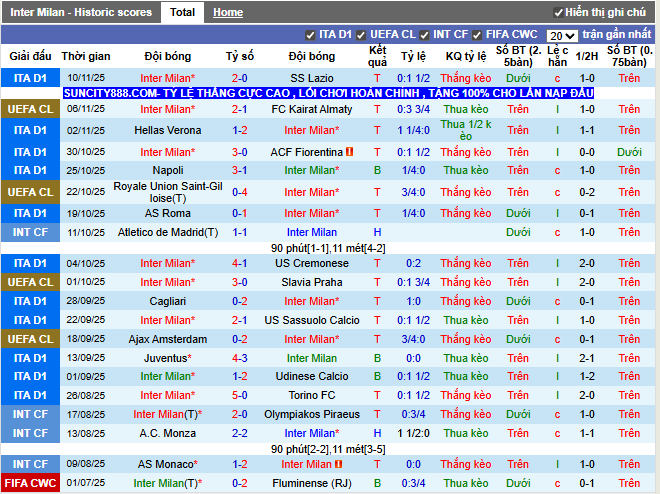Click Ajax Amsterdam team name
Image resolution: width=660 pixels, height=494 pixels.
coord(168,340)
